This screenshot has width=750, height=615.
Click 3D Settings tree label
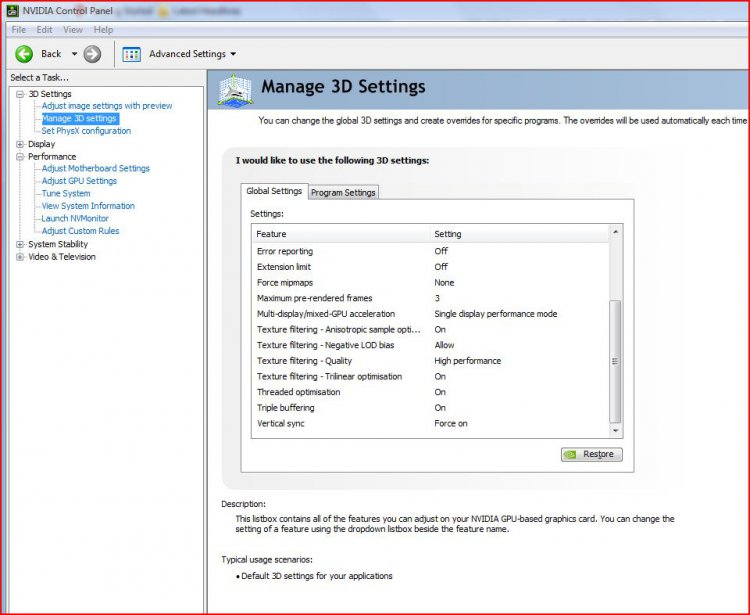point(50,94)
